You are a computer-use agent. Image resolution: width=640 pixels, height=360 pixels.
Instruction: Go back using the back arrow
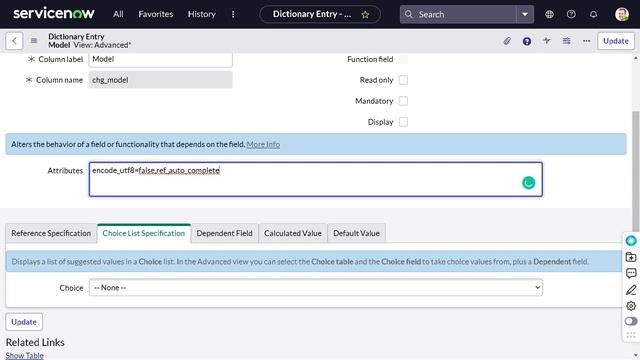coord(14,41)
